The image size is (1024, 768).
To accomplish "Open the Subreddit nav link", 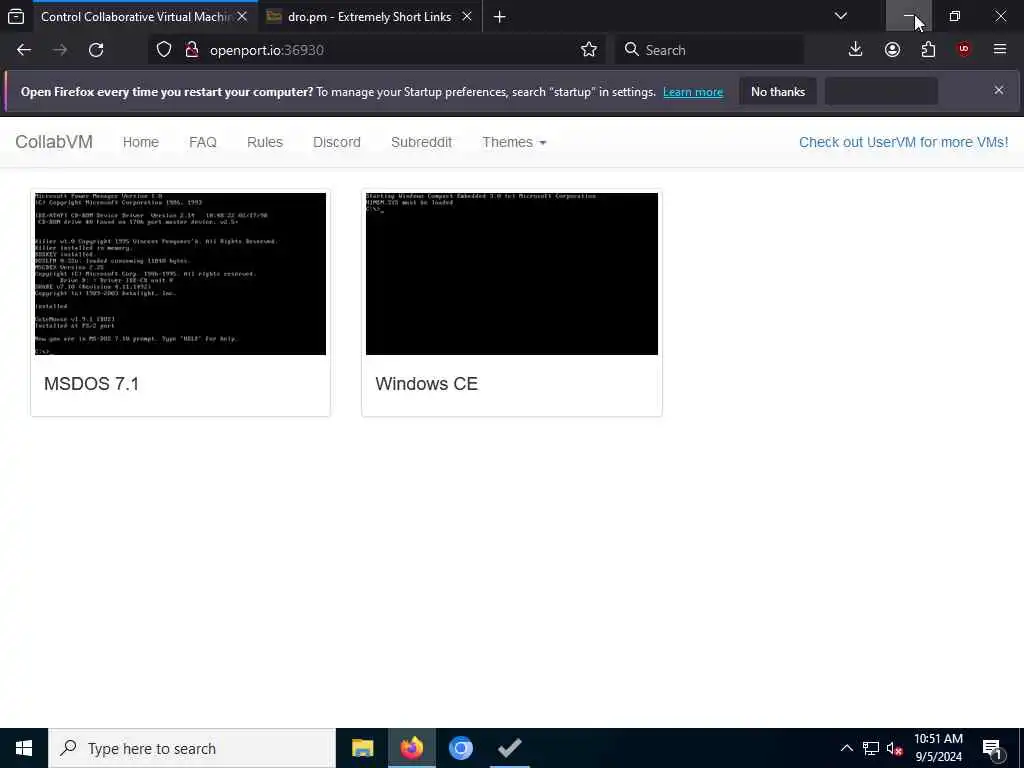I will click(x=421, y=142).
